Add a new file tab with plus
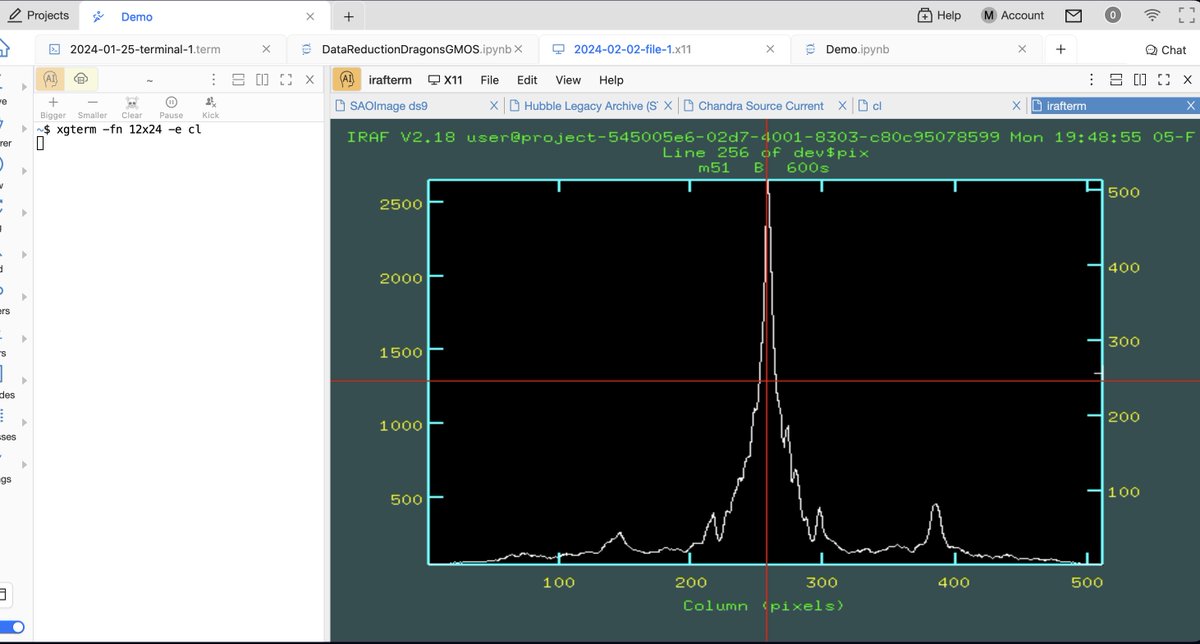 click(1060, 49)
